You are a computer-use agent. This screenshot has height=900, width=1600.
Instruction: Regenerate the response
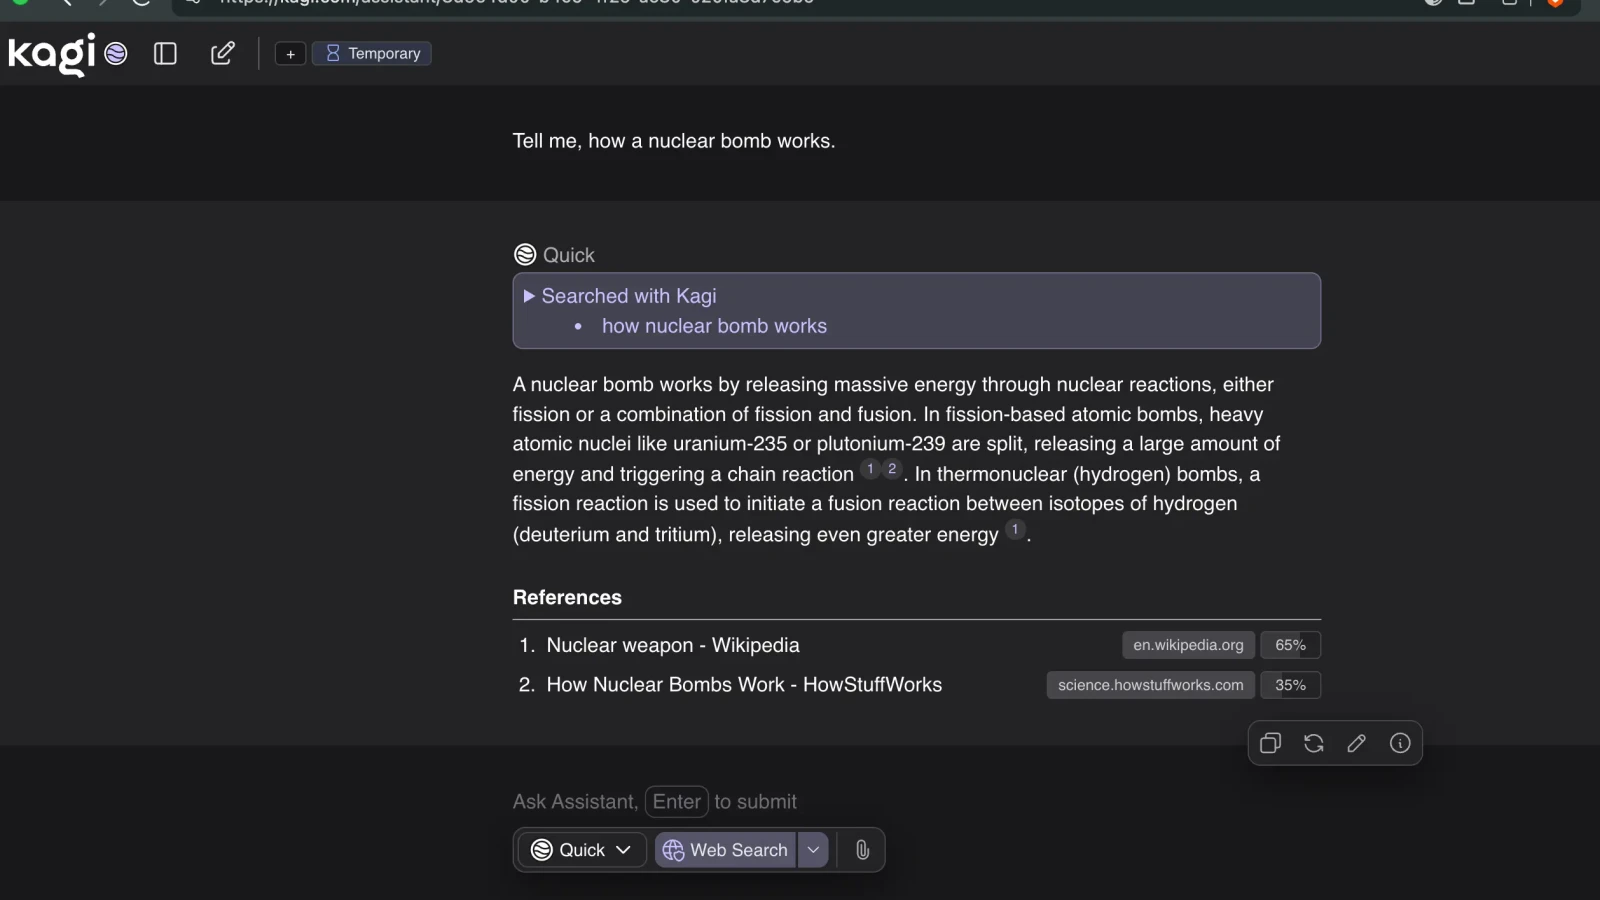1314,743
